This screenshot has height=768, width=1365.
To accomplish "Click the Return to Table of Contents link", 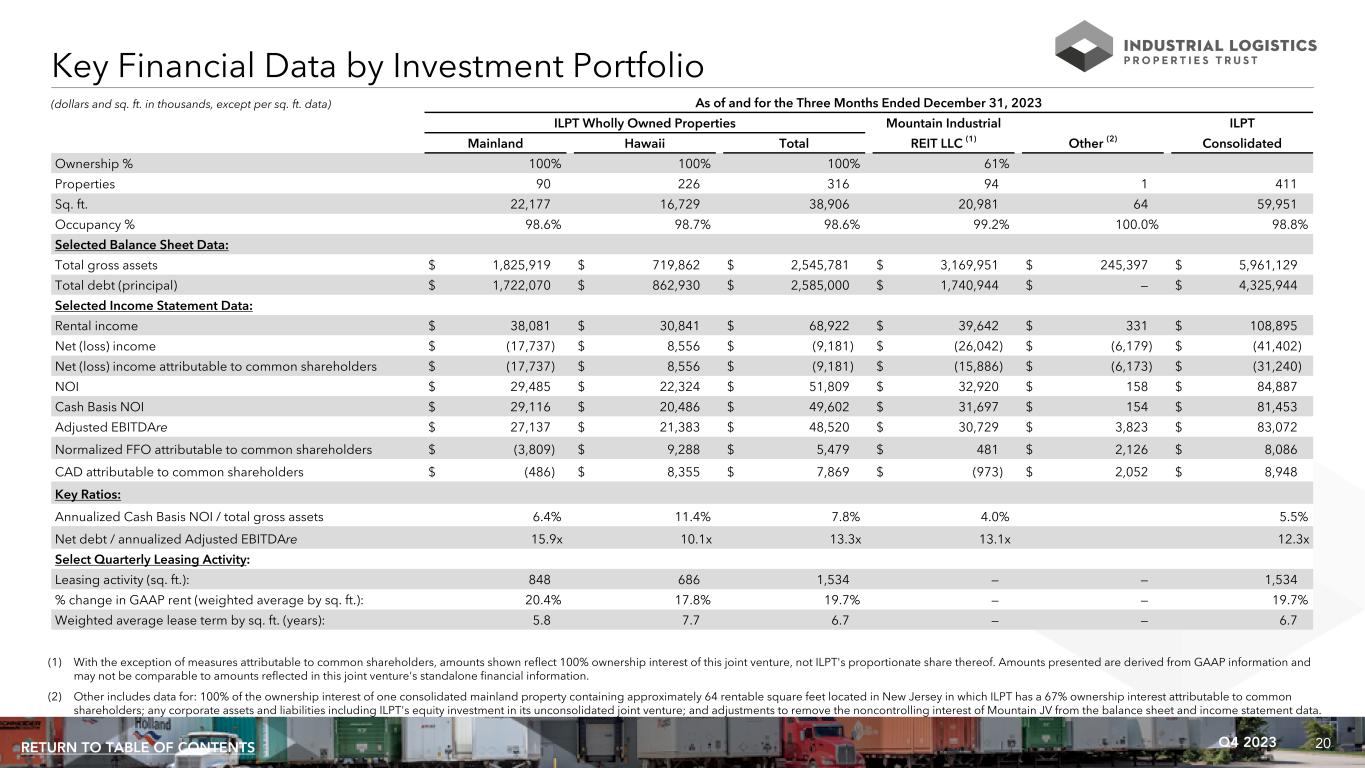I will click(x=138, y=748).
